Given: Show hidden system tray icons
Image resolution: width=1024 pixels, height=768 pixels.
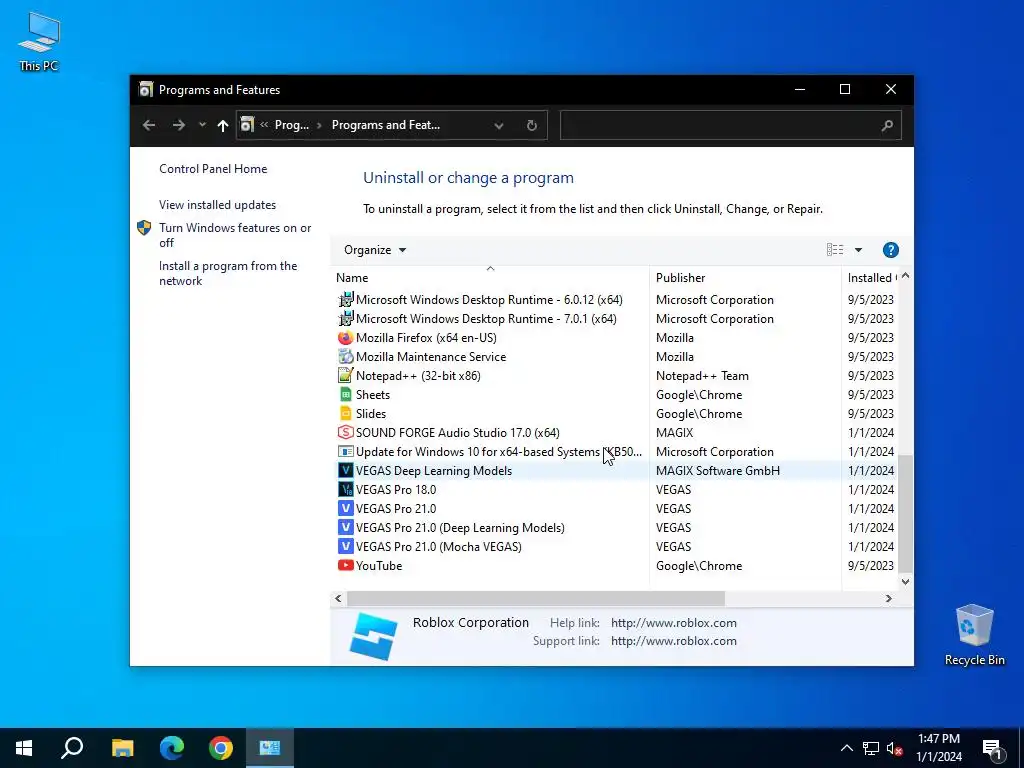Looking at the screenshot, I should pos(846,748).
